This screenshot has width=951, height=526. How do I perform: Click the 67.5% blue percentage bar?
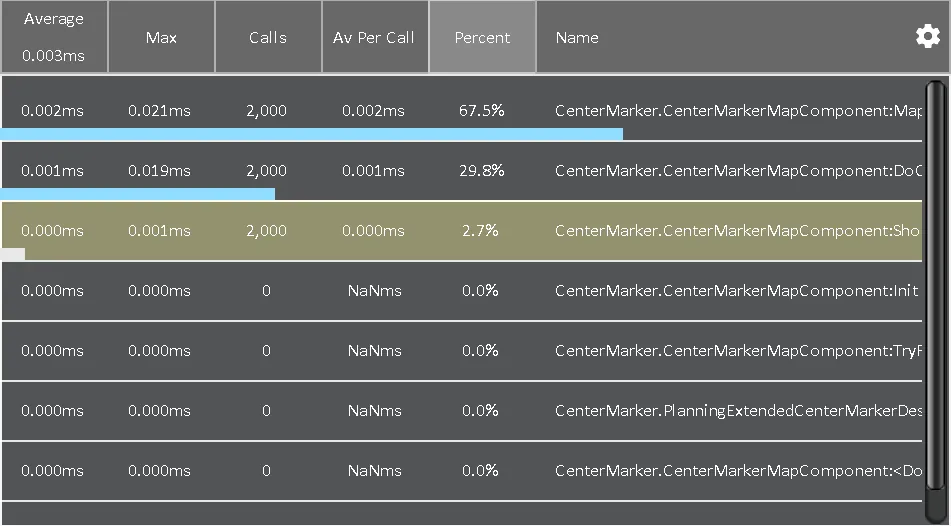(x=311, y=134)
